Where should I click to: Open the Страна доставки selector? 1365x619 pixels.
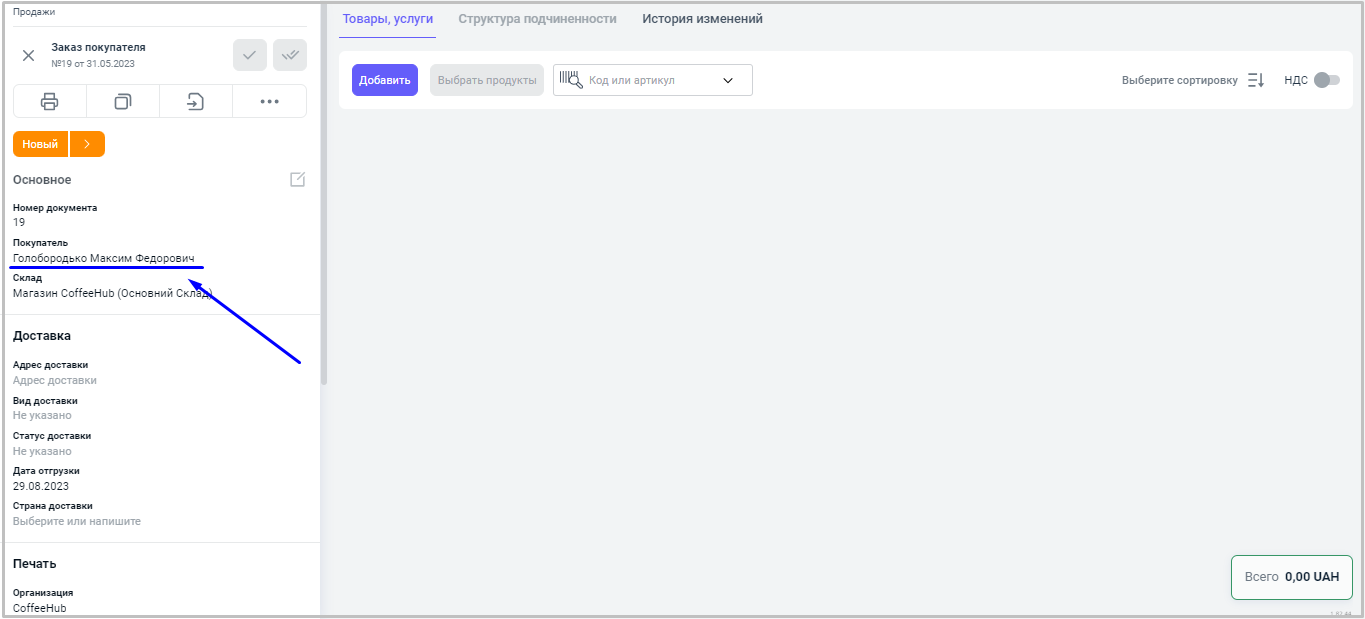(x=77, y=521)
